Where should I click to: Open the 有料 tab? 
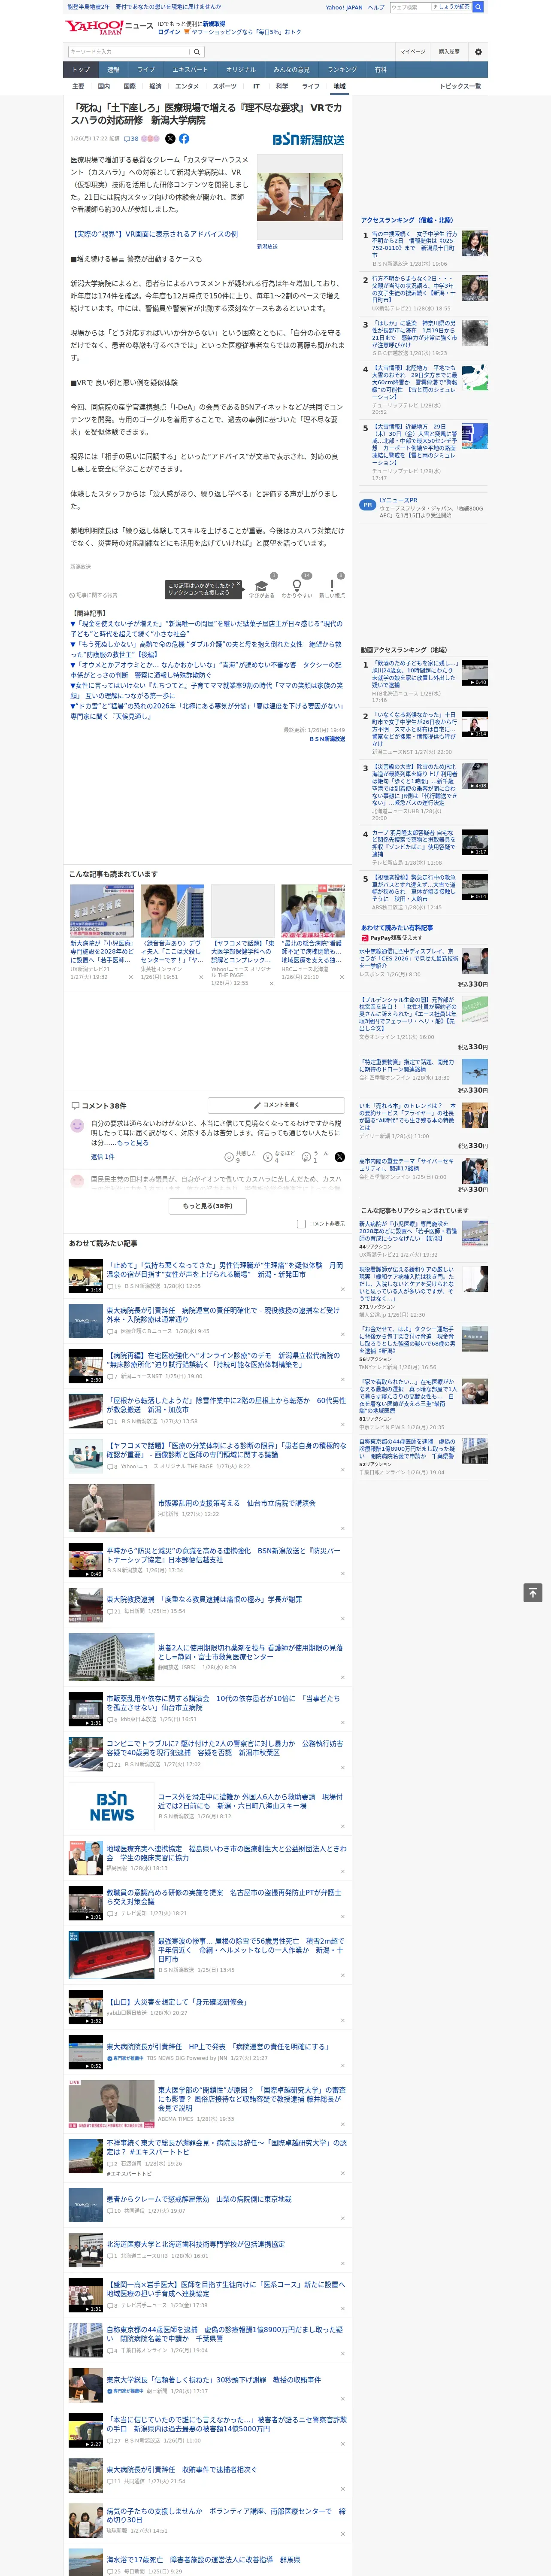(381, 69)
